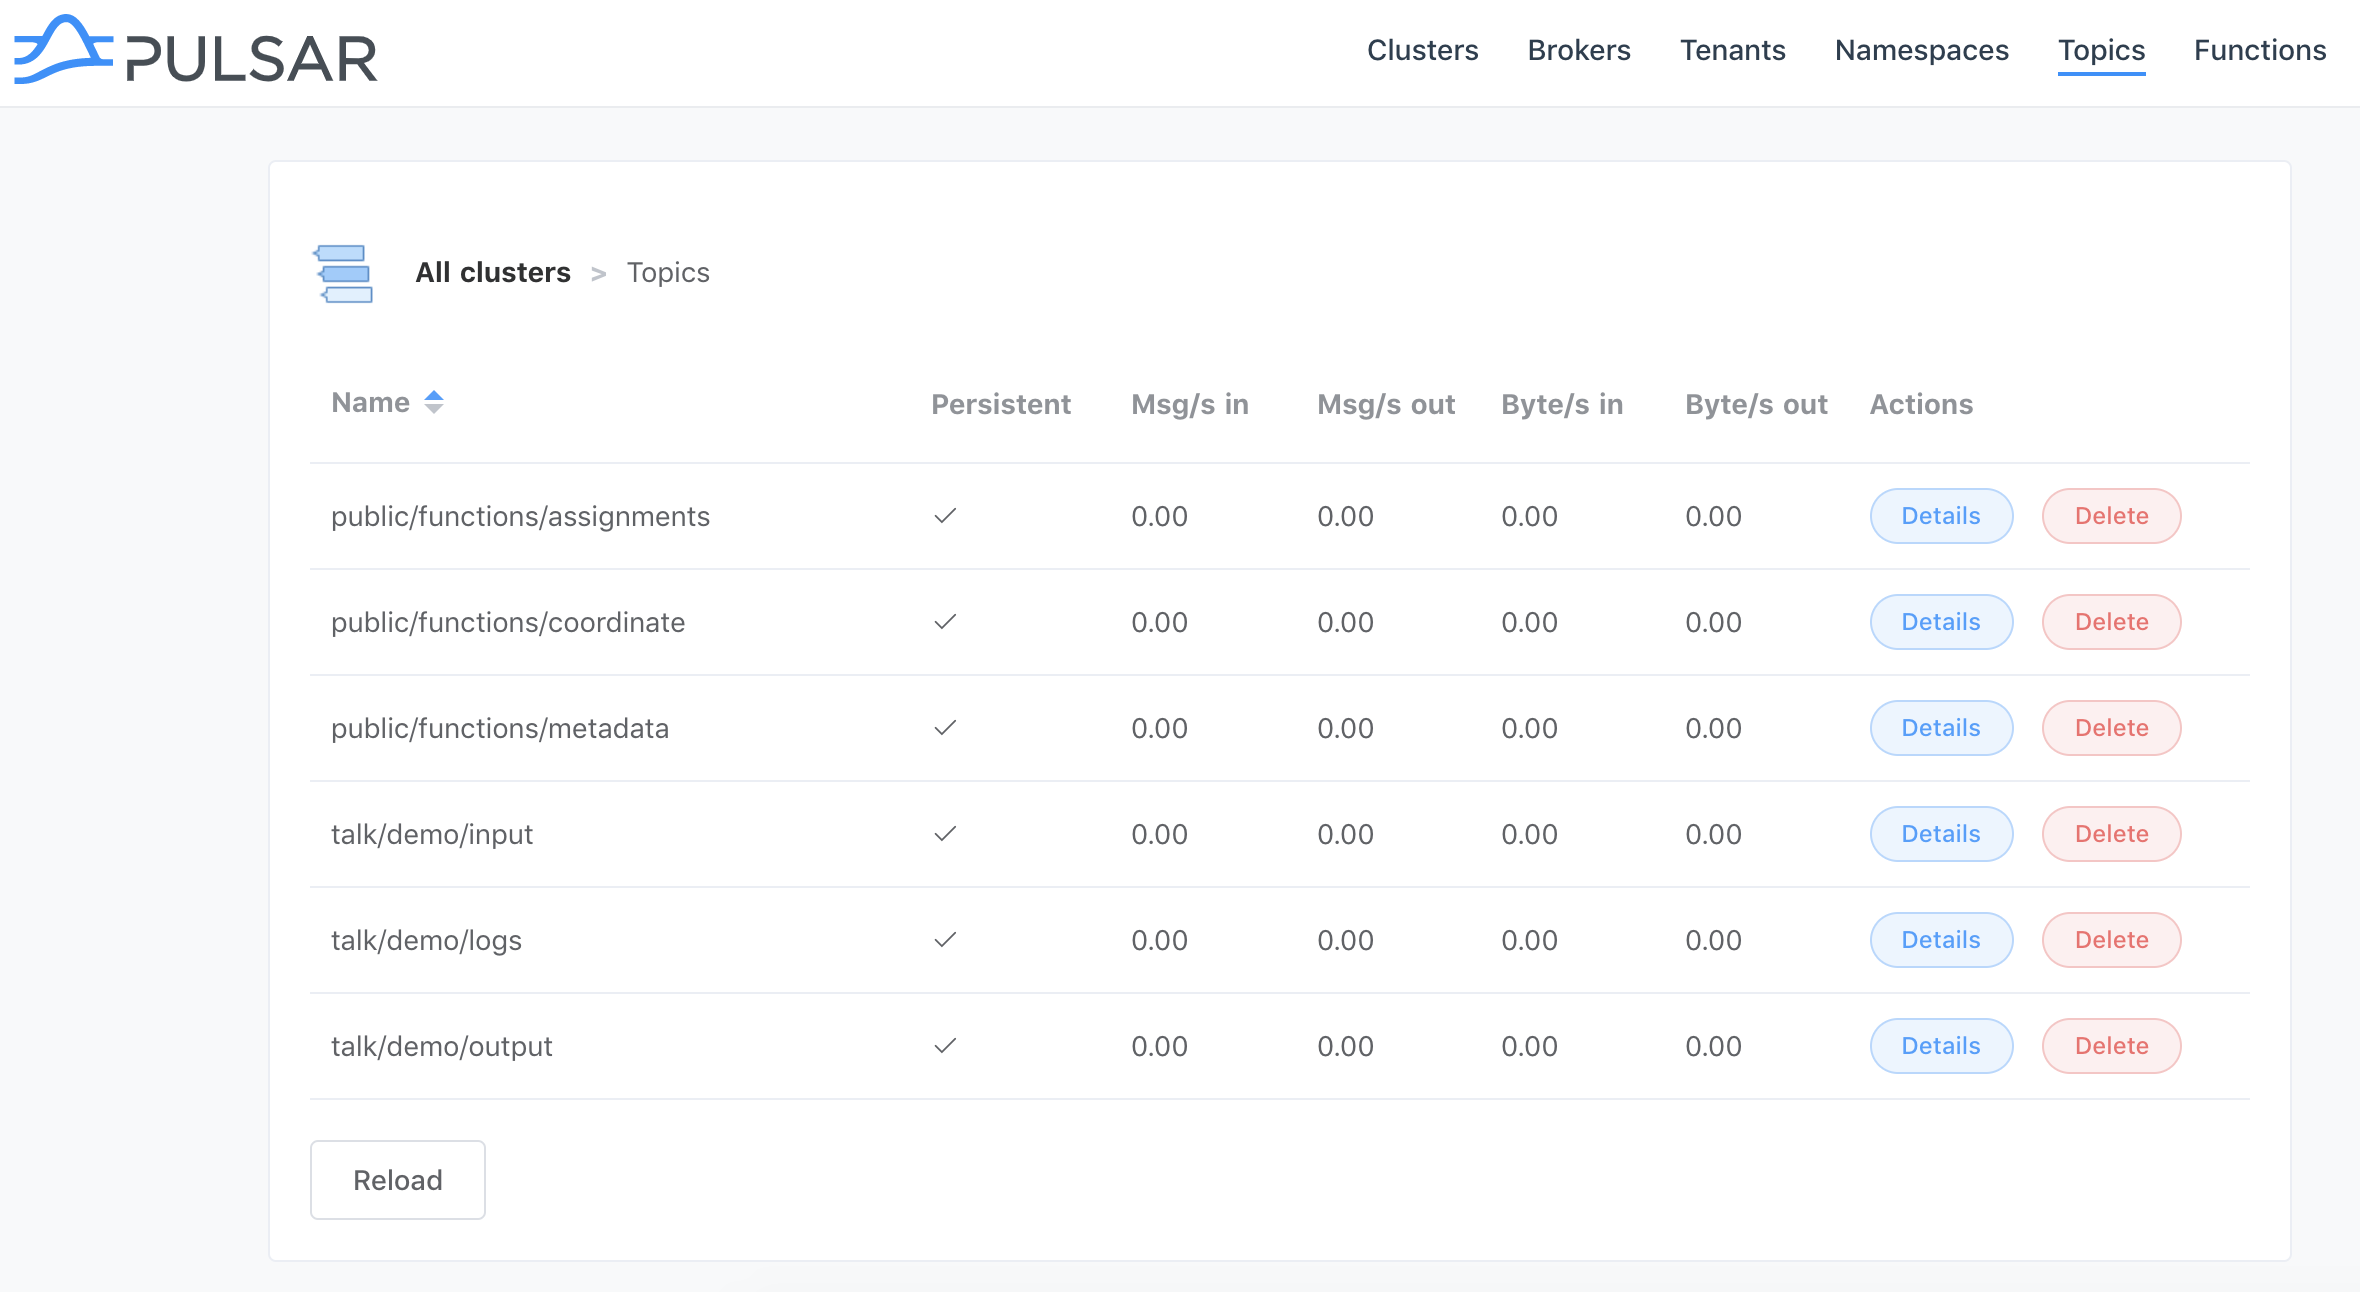The image size is (2360, 1292).
Task: Open the Clusters tab
Action: 1422,50
